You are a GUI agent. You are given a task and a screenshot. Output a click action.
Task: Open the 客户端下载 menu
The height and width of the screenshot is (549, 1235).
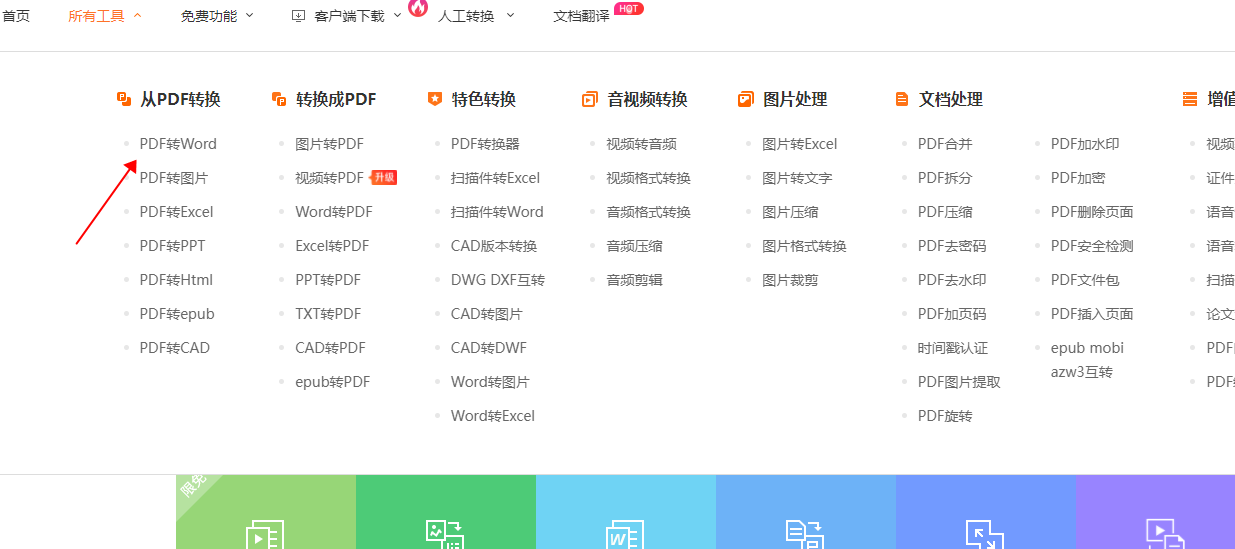point(349,16)
